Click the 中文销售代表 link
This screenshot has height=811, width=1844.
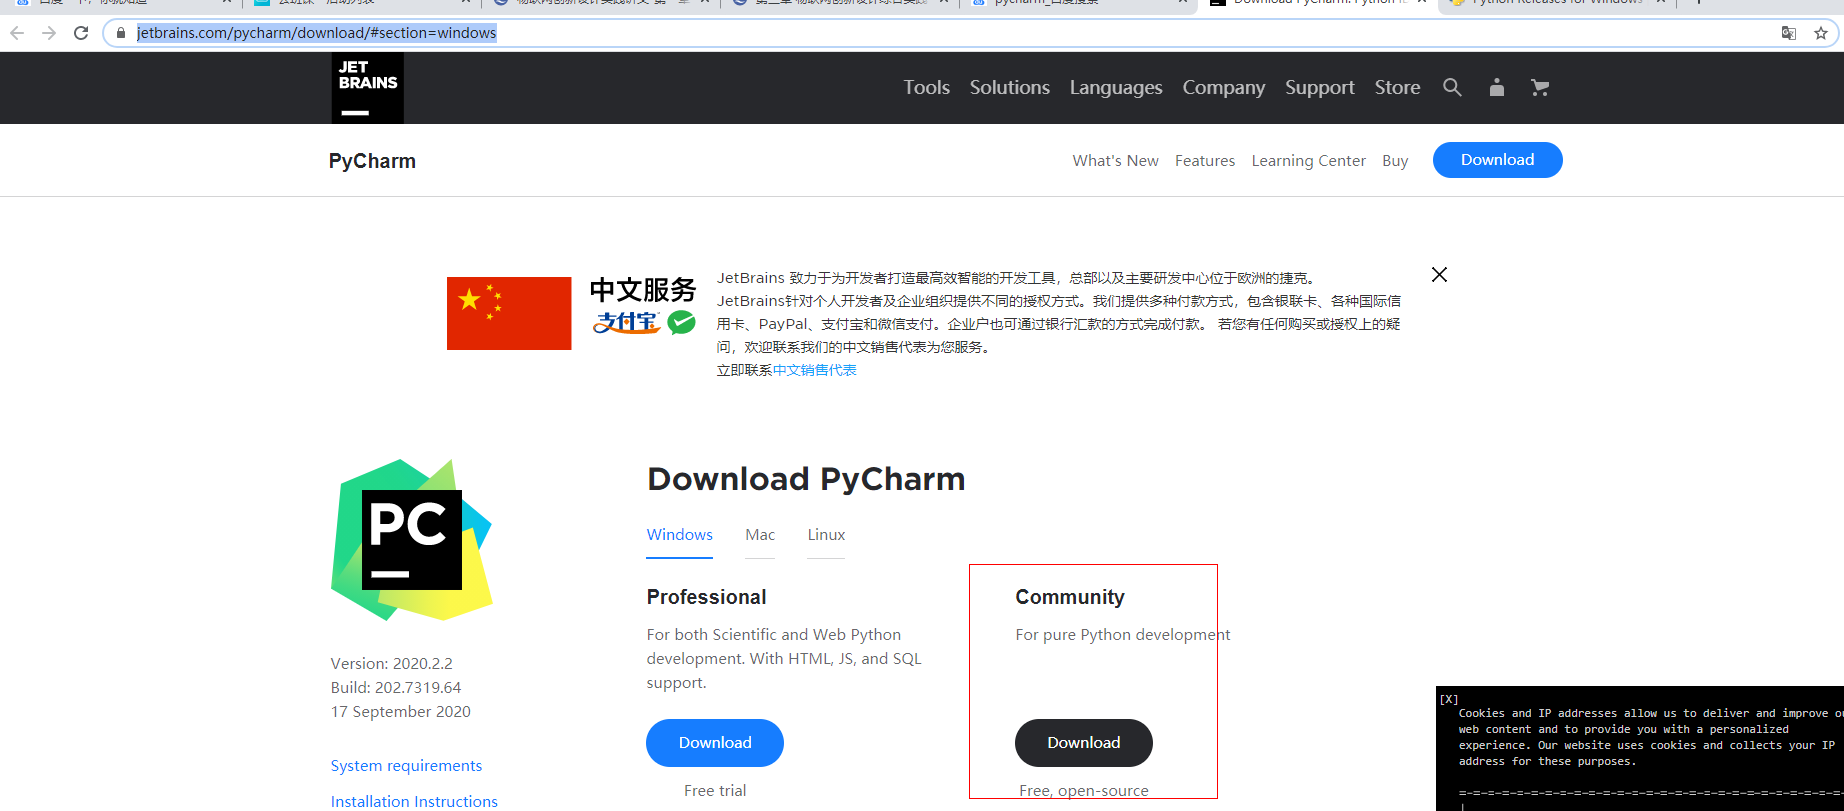click(x=814, y=370)
